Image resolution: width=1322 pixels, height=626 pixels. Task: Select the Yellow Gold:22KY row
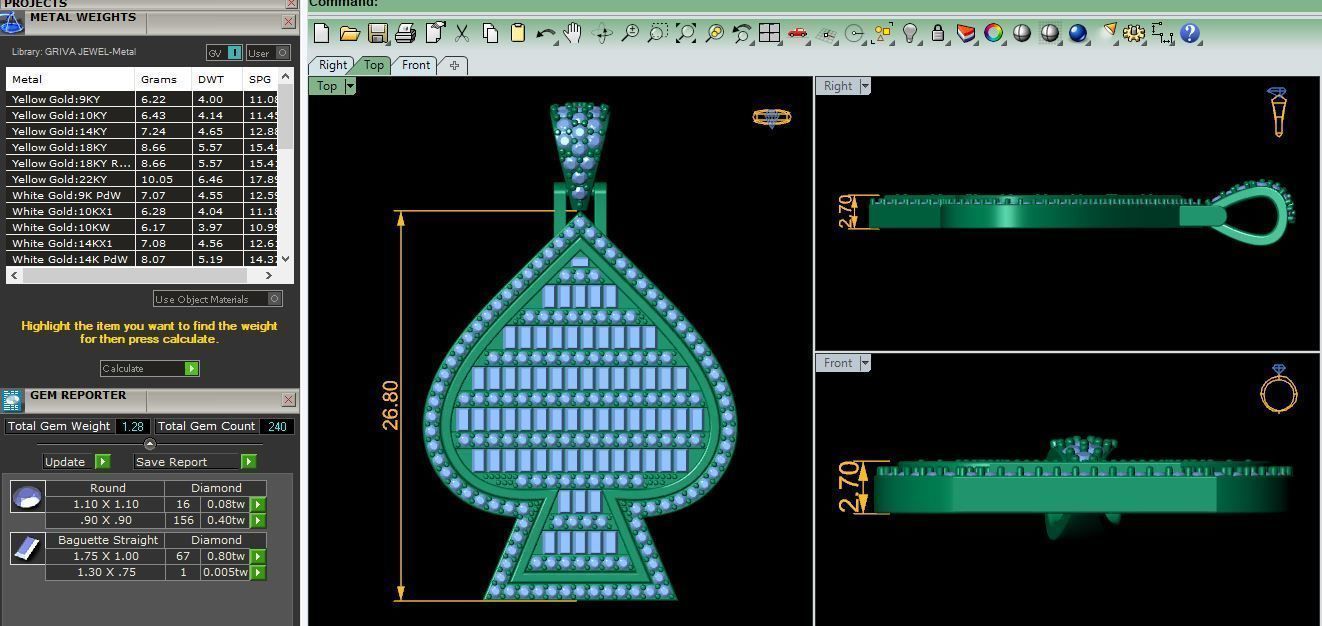point(142,179)
